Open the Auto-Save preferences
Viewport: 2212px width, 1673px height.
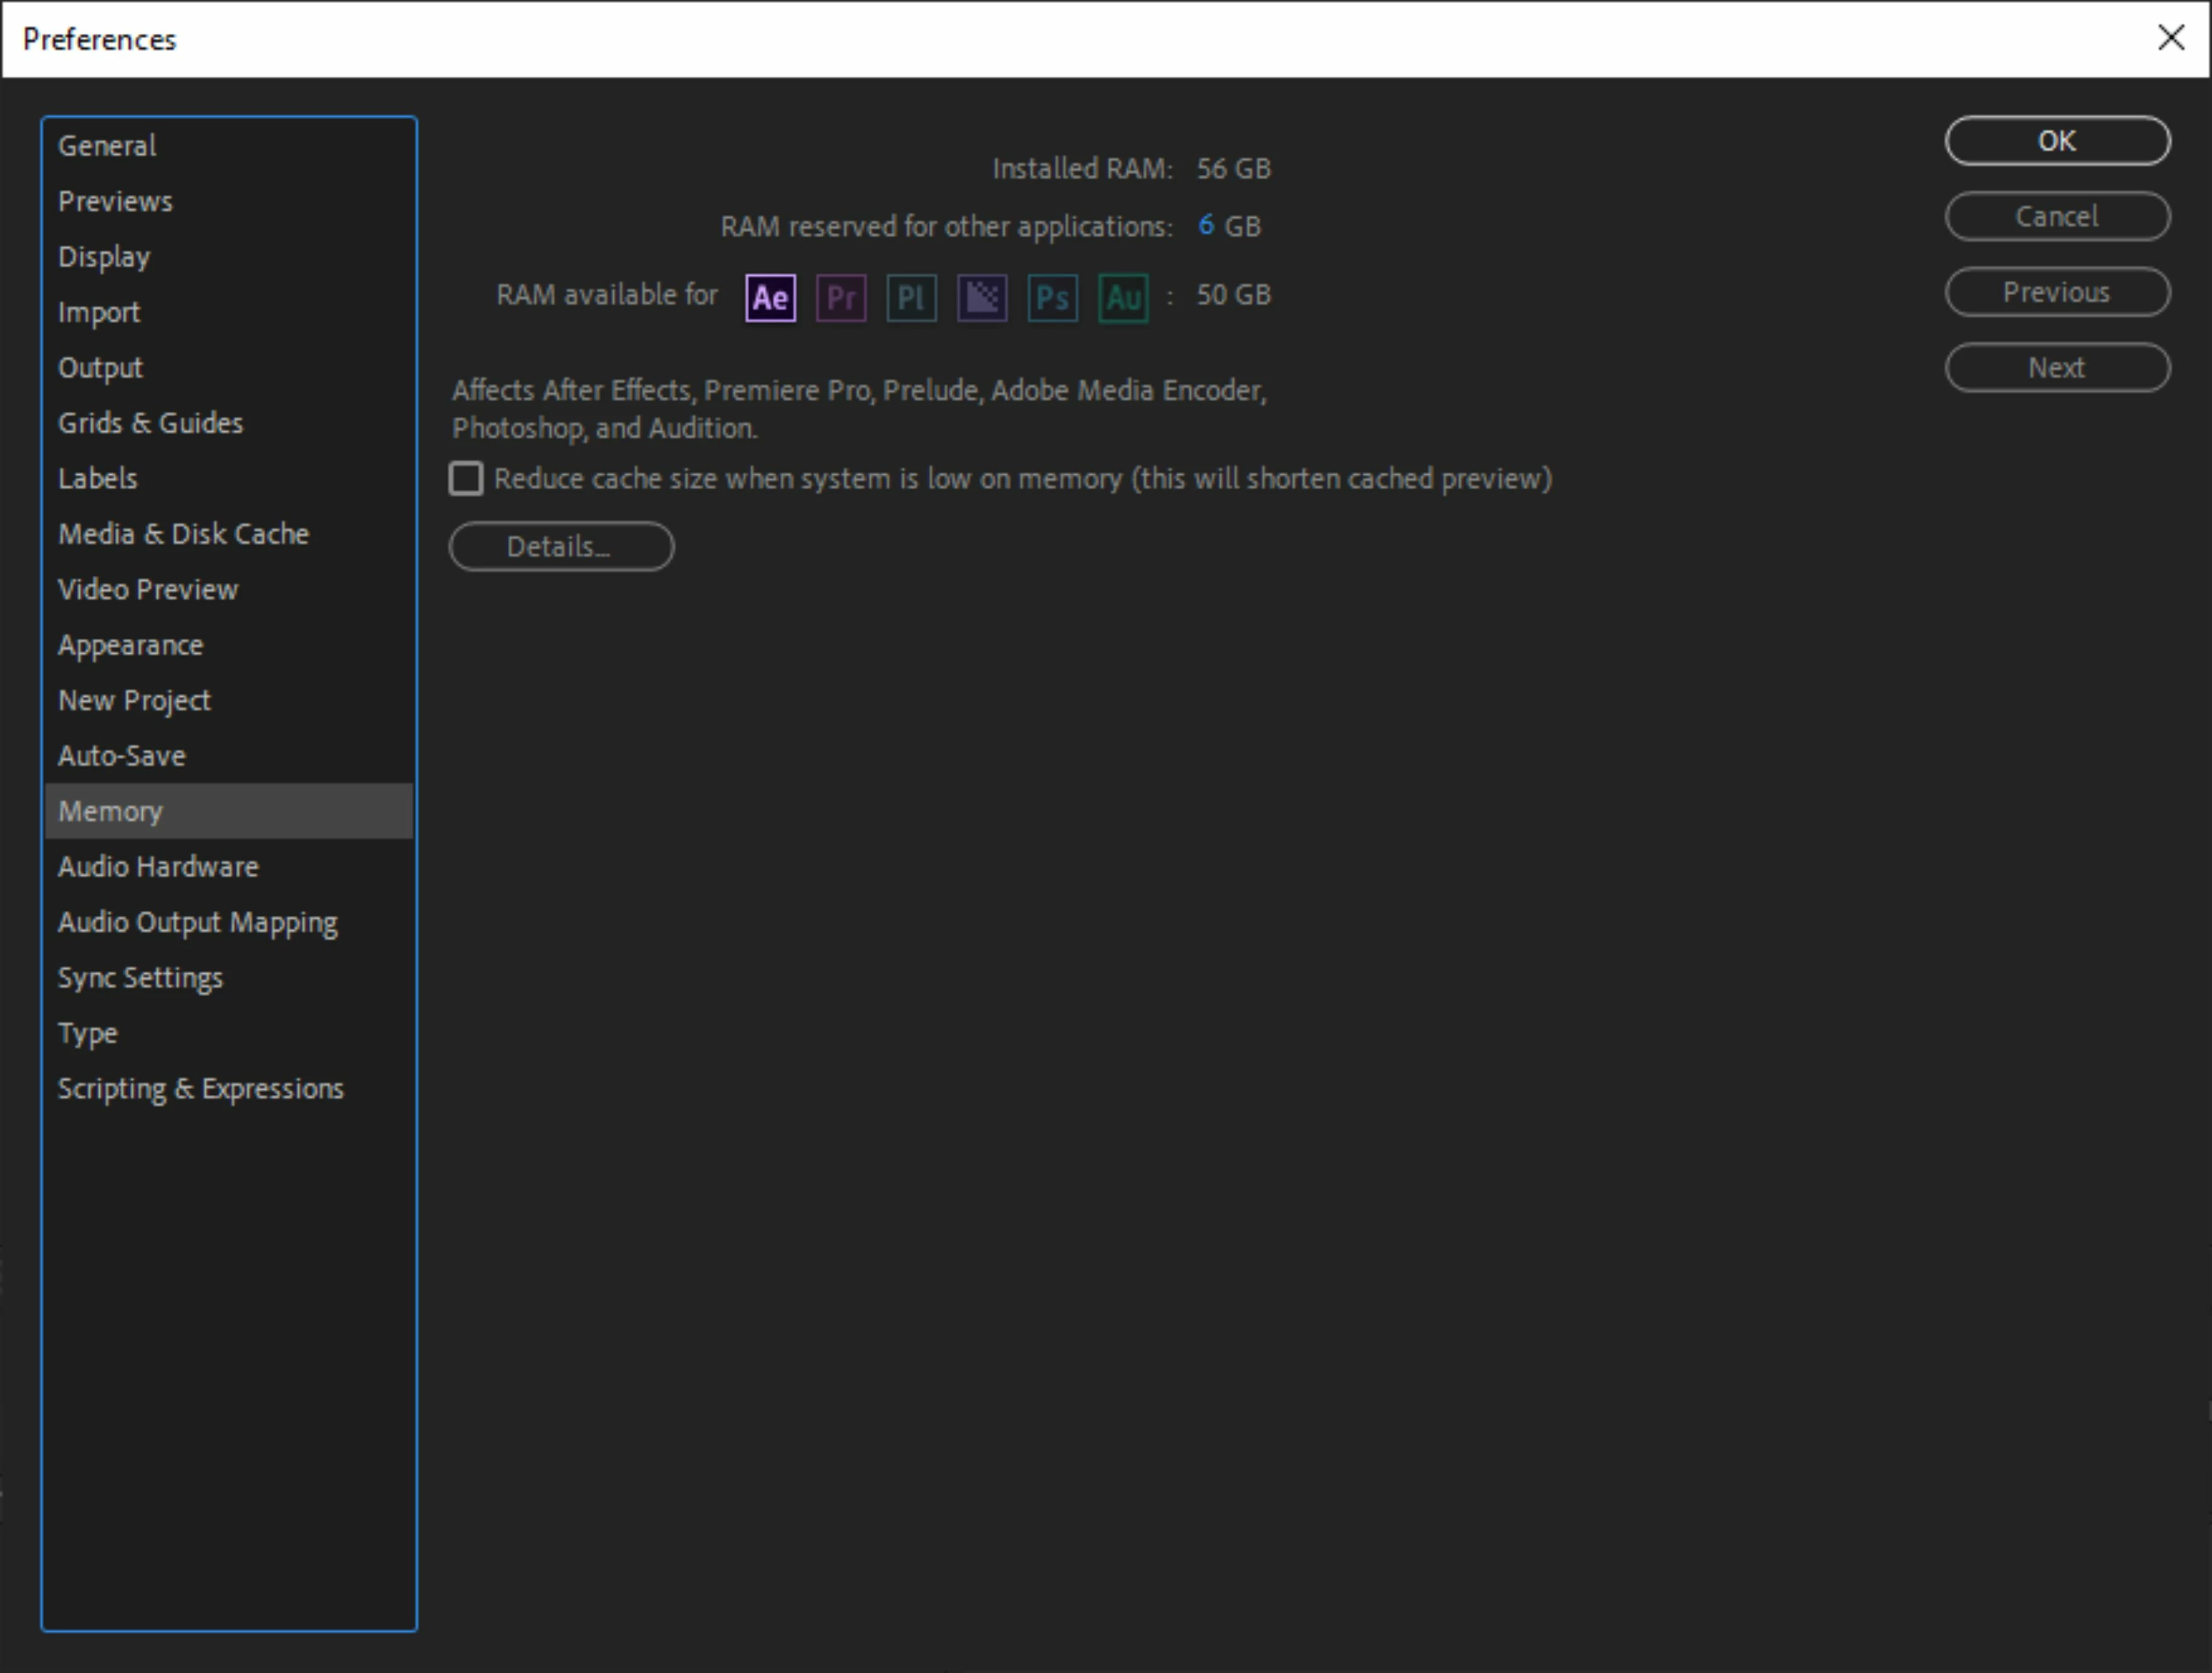[121, 756]
